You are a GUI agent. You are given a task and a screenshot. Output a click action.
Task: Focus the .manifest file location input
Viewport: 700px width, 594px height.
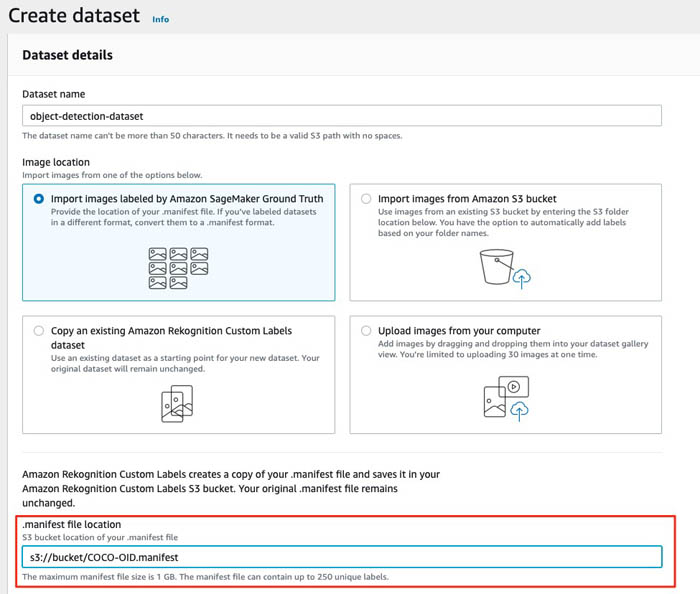pyautogui.click(x=342, y=557)
